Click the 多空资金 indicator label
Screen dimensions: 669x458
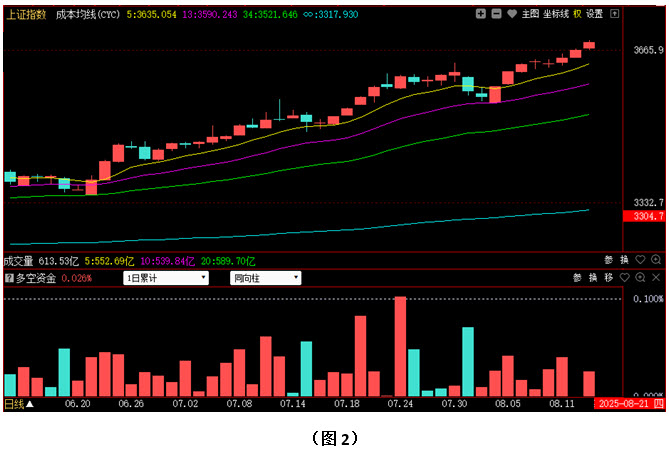tap(36, 278)
